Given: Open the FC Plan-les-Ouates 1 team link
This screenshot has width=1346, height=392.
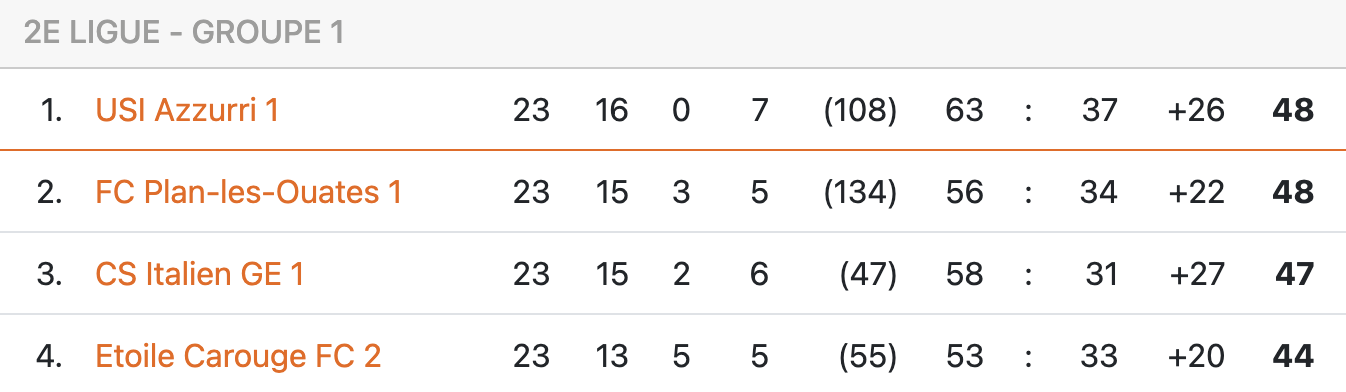Looking at the screenshot, I should (248, 191).
